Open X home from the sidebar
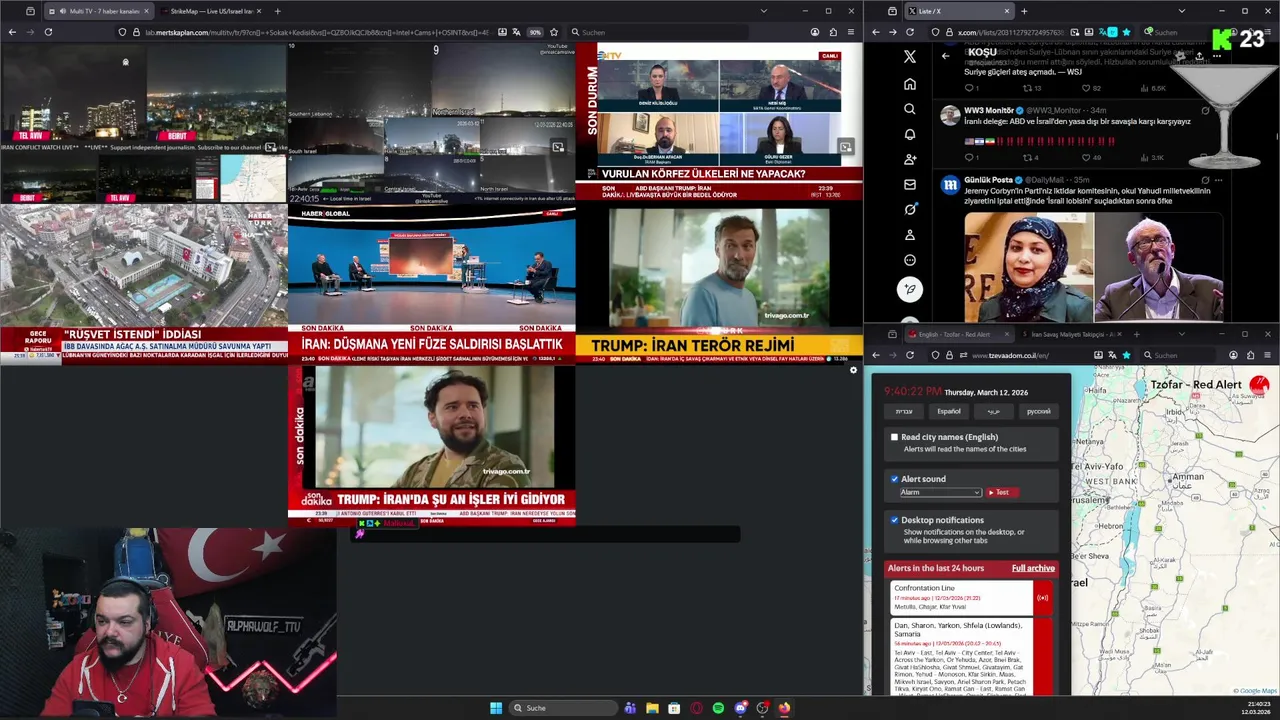The height and width of the screenshot is (720, 1280). (909, 84)
